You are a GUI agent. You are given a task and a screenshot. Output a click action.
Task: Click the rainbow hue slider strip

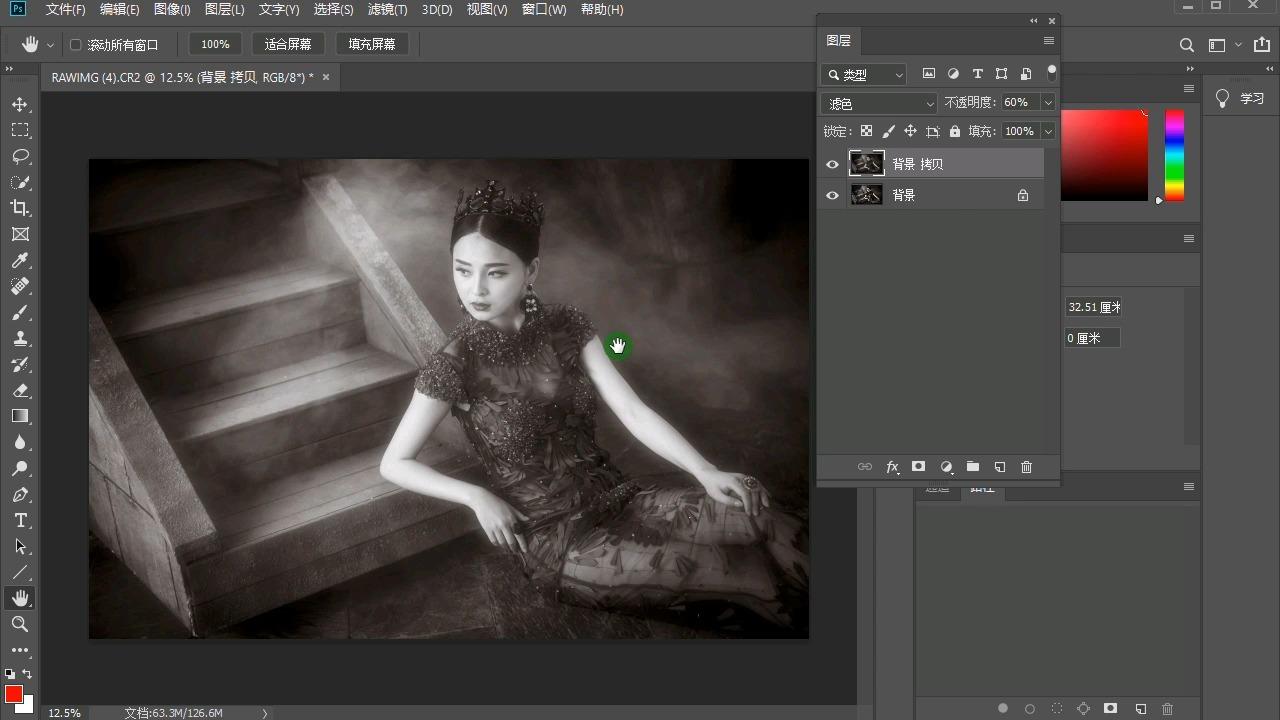[1174, 155]
